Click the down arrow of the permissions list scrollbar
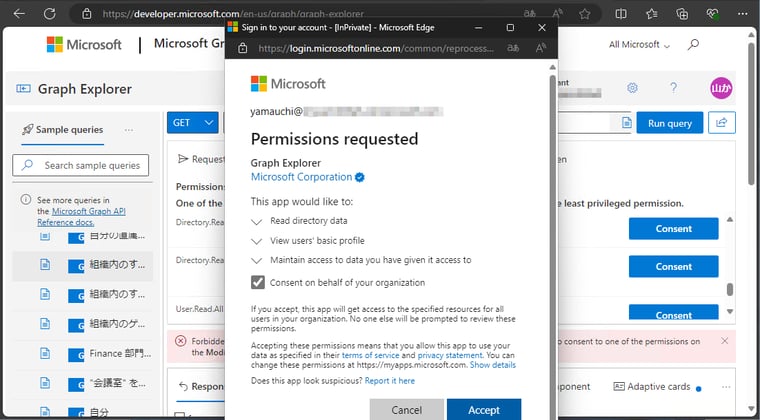 730,311
